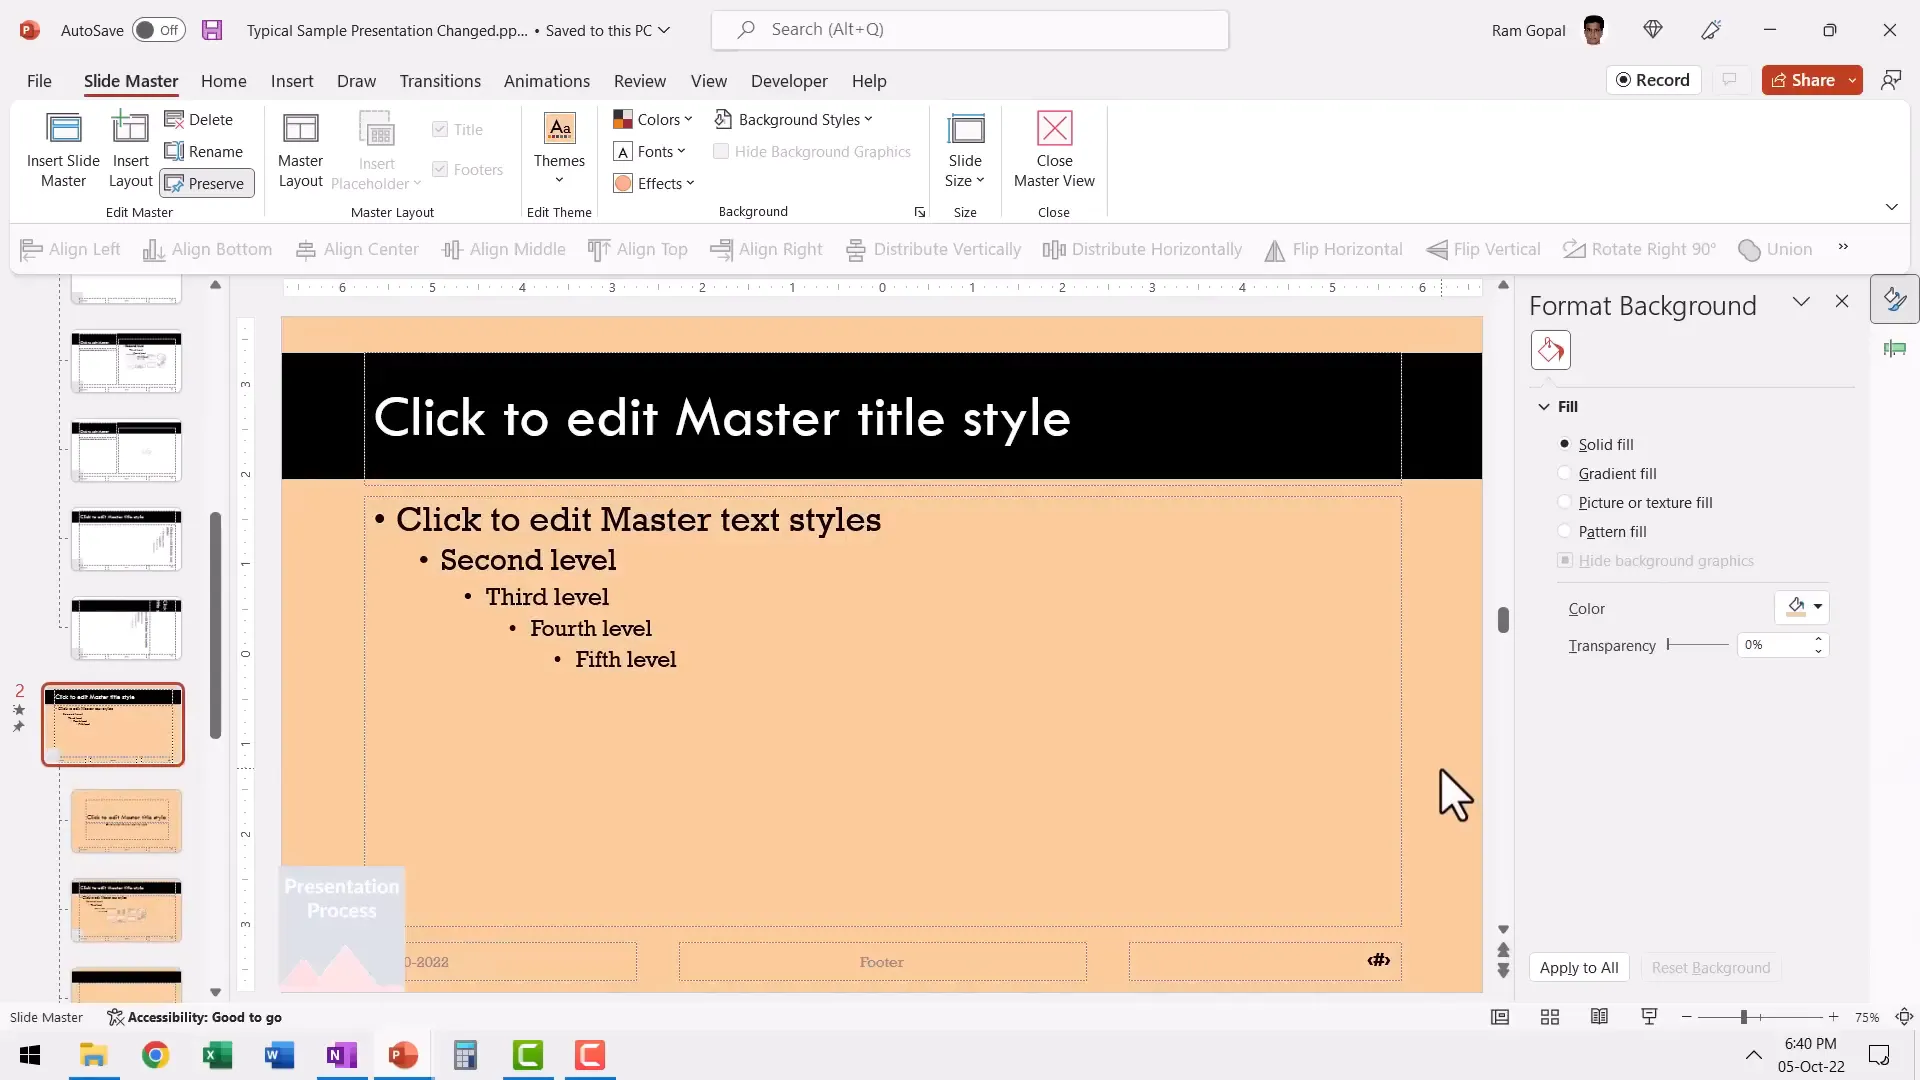This screenshot has height=1080, width=1920.
Task: Toggle the Title checkbox in Master Layout
Action: (457, 129)
